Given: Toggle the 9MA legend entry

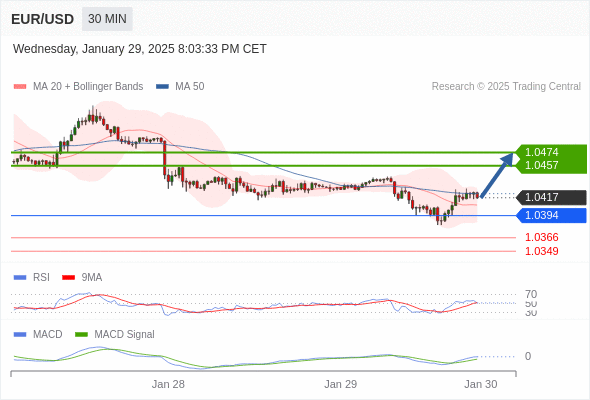Looking at the screenshot, I should pos(82,277).
